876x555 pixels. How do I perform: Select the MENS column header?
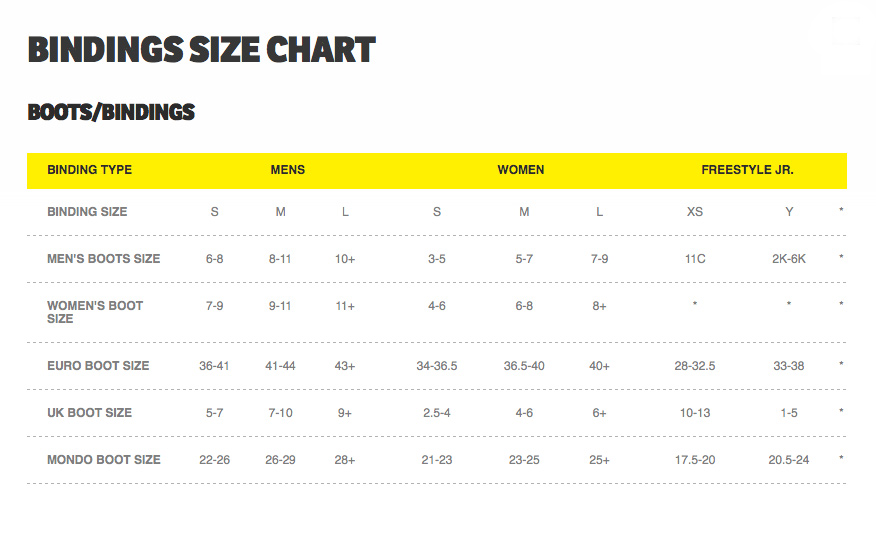[x=288, y=170]
